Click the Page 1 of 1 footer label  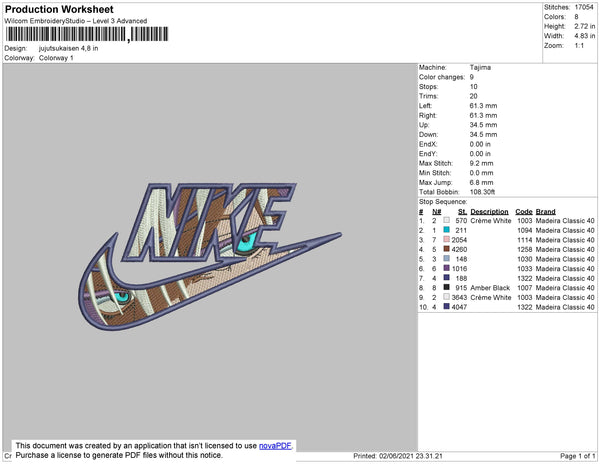click(x=577, y=456)
